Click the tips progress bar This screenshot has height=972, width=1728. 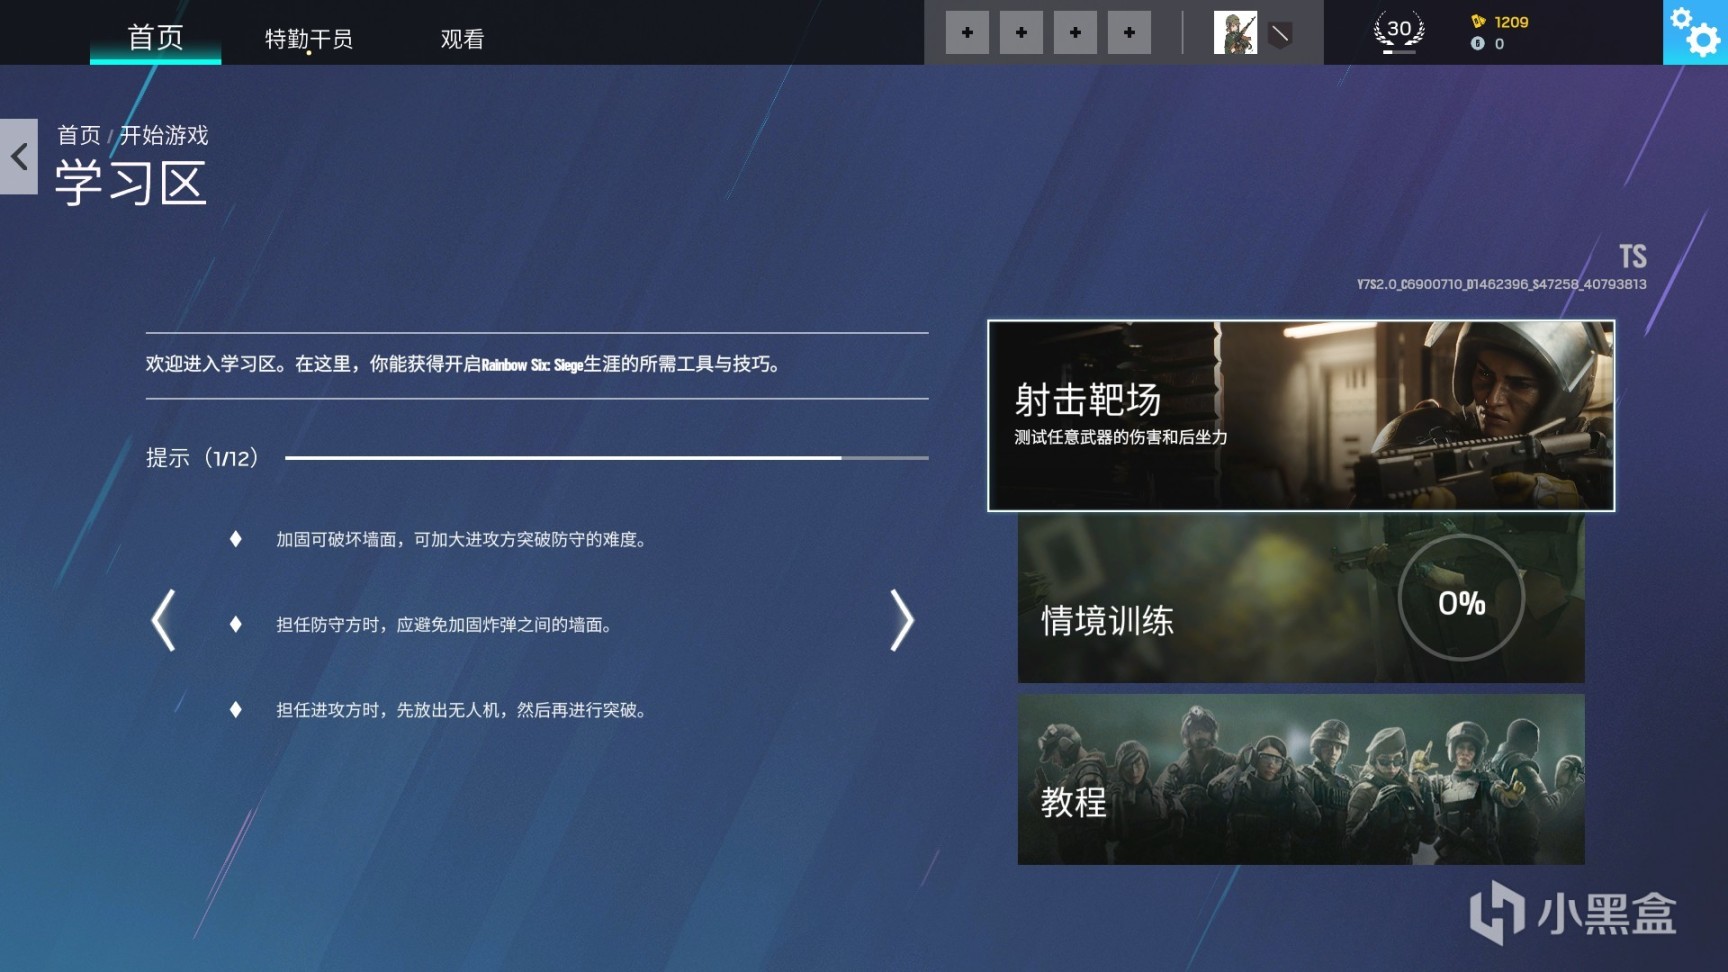tap(607, 458)
